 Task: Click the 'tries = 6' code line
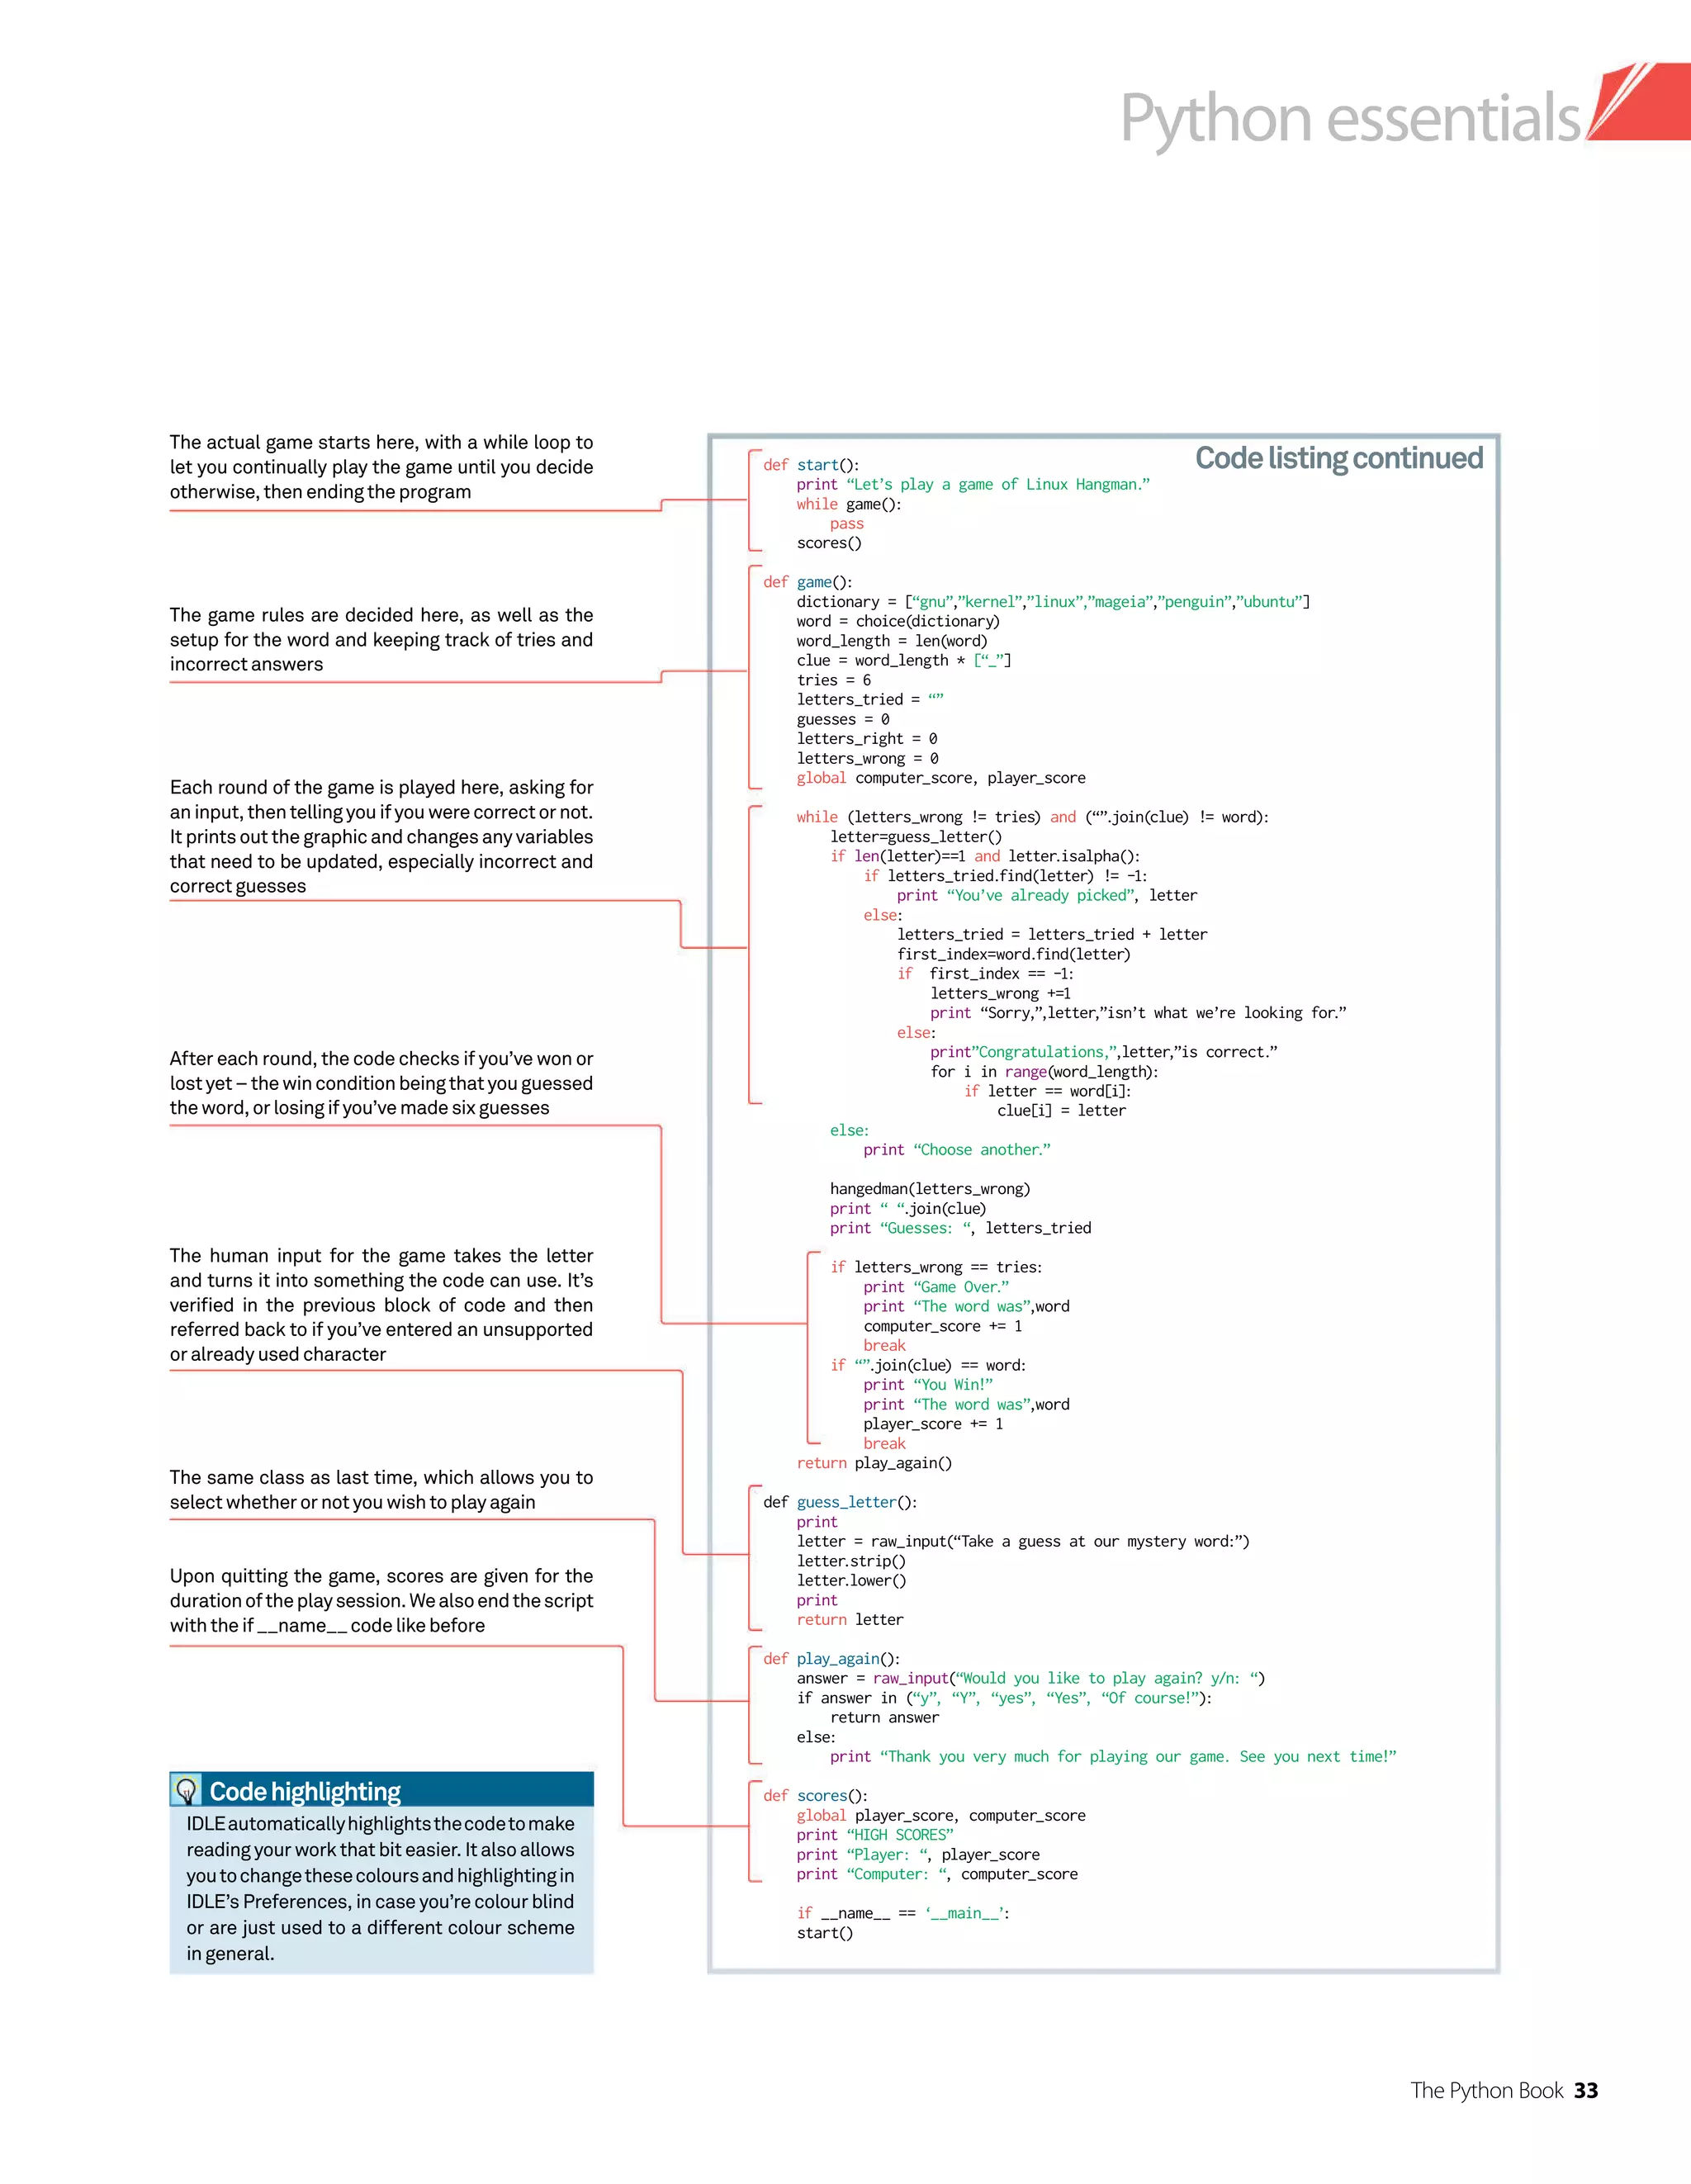click(833, 680)
